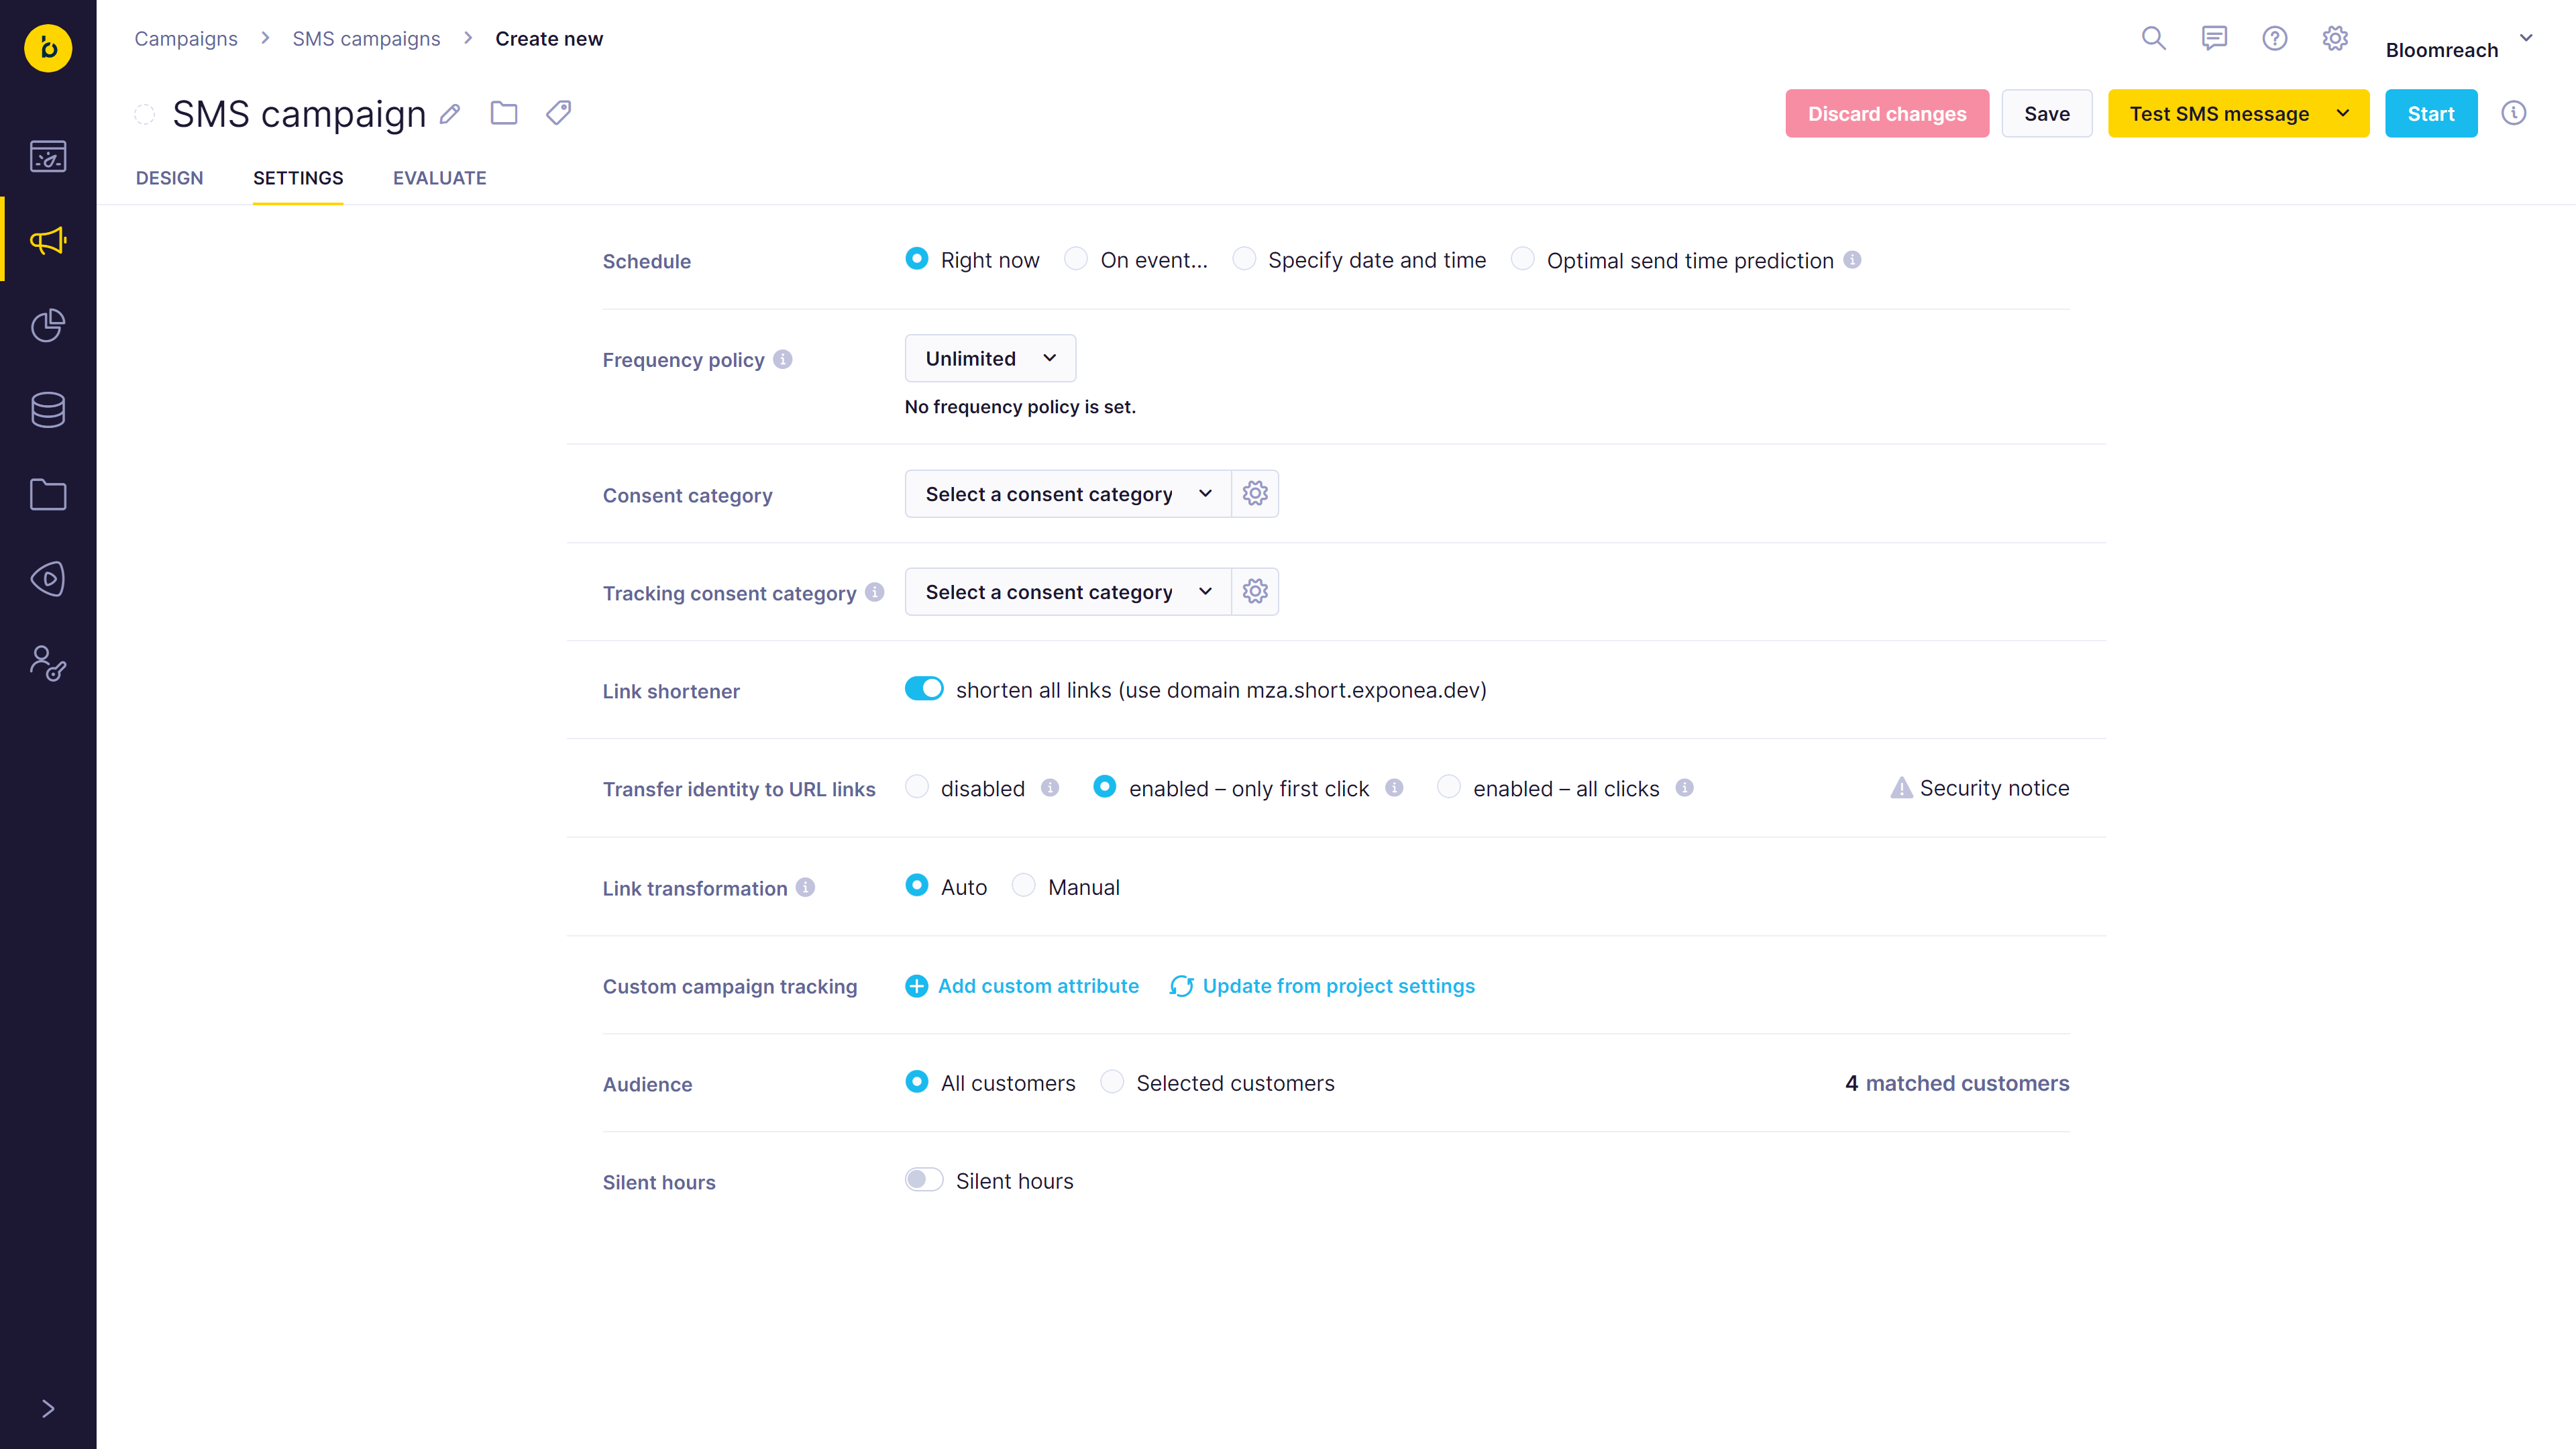Viewport: 2576px width, 1449px height.
Task: Open the Unlimited frequency policy dropdown
Action: (x=990, y=358)
